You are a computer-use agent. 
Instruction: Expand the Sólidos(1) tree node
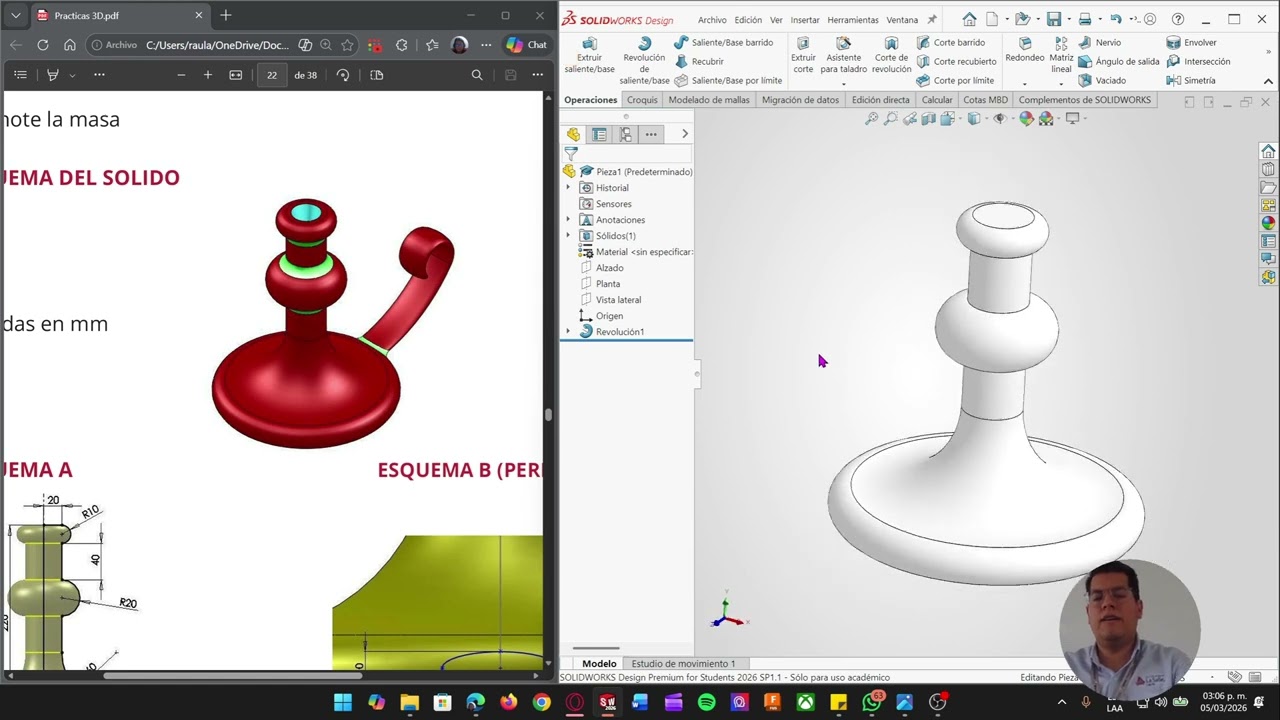click(x=568, y=236)
